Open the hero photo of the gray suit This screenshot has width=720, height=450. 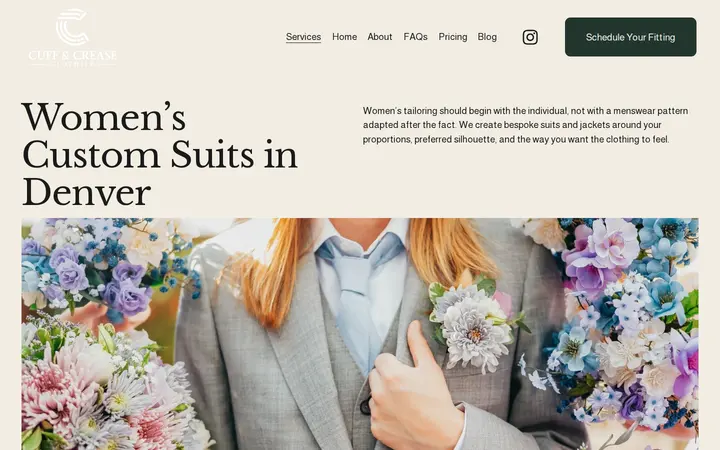360,334
